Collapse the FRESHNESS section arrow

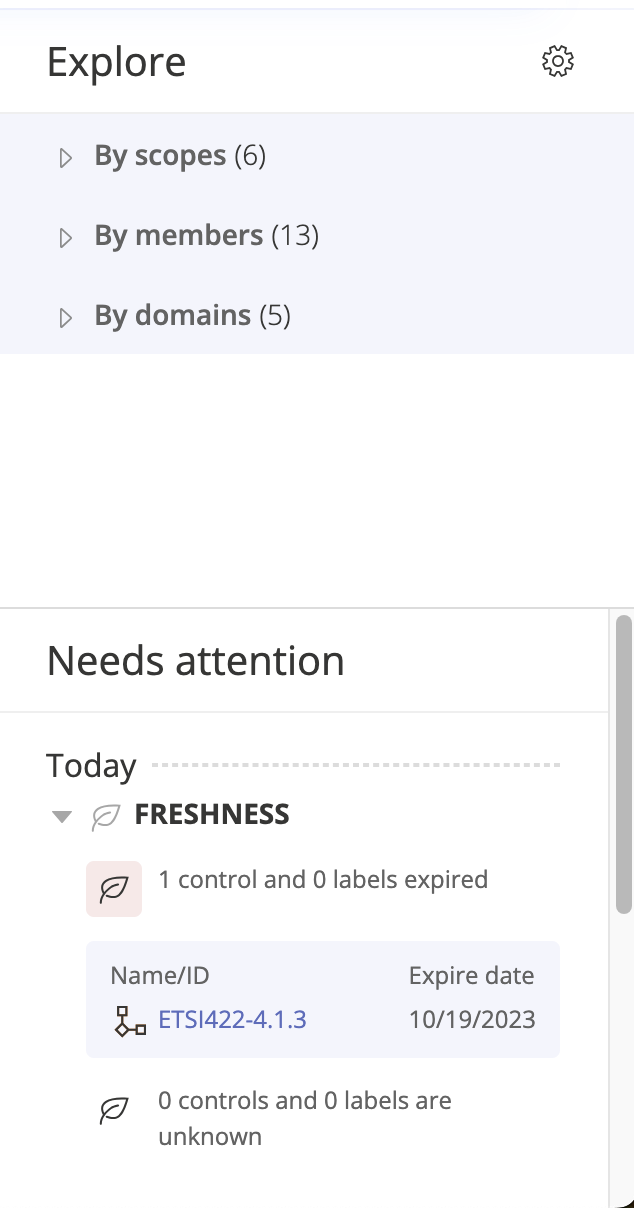click(62, 817)
